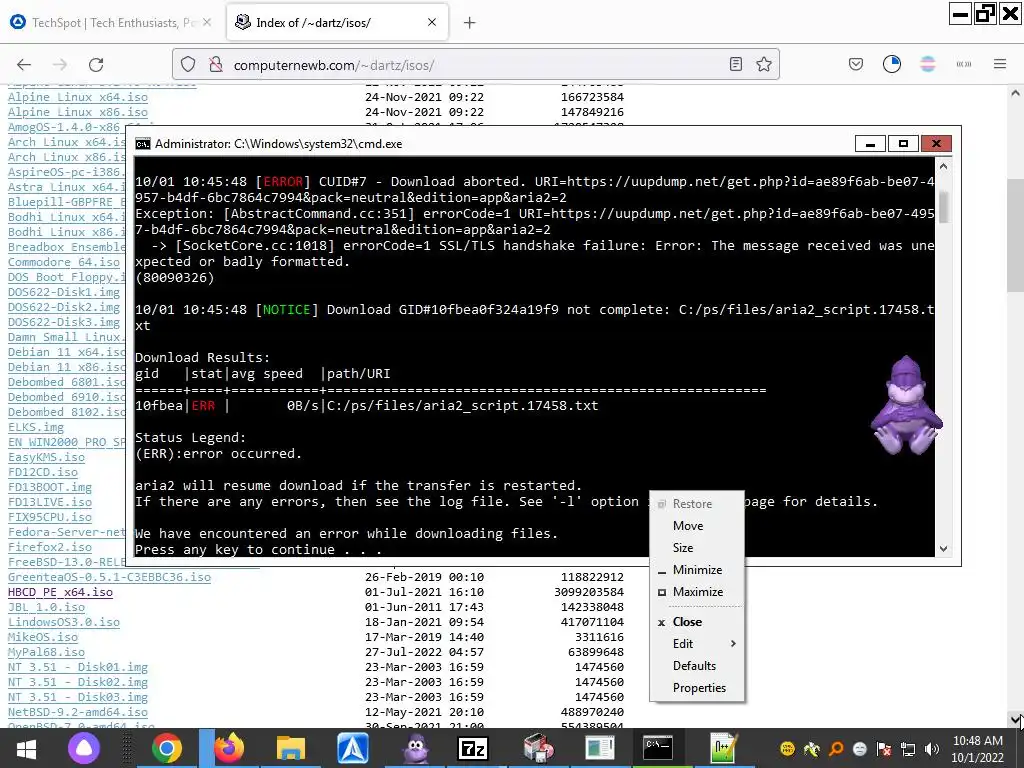The image size is (1024, 768).
Task: Switch to cmd.exe in the taskbar
Action: [x=658, y=748]
